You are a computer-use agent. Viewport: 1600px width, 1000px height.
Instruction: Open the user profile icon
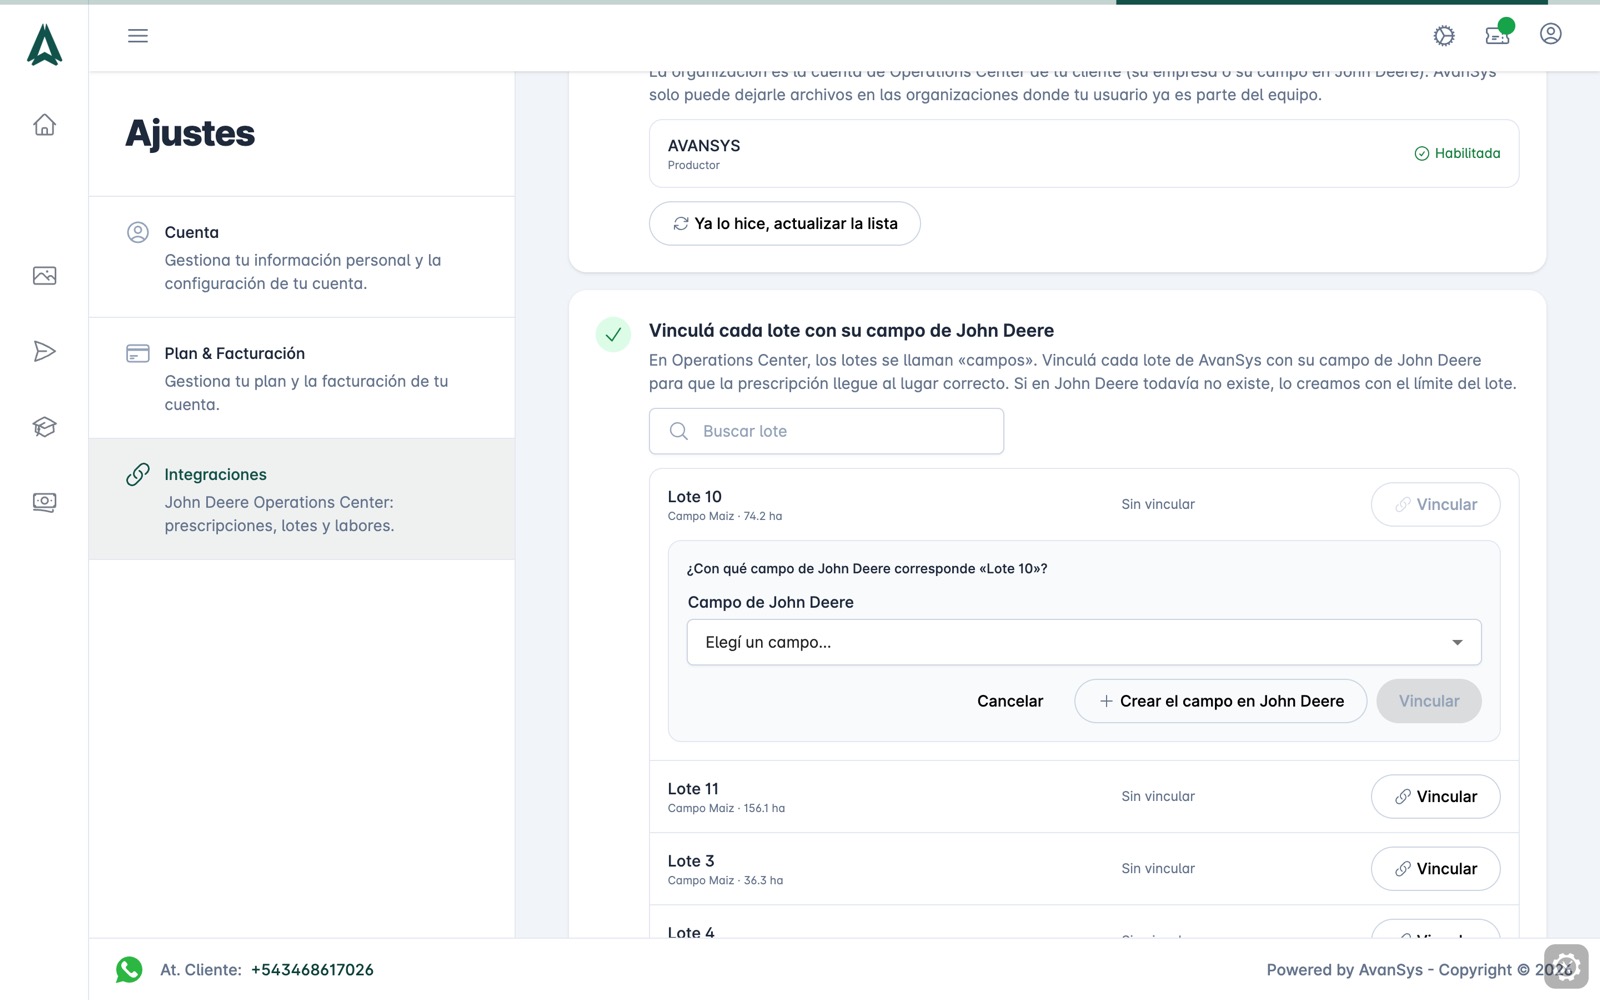1551,34
